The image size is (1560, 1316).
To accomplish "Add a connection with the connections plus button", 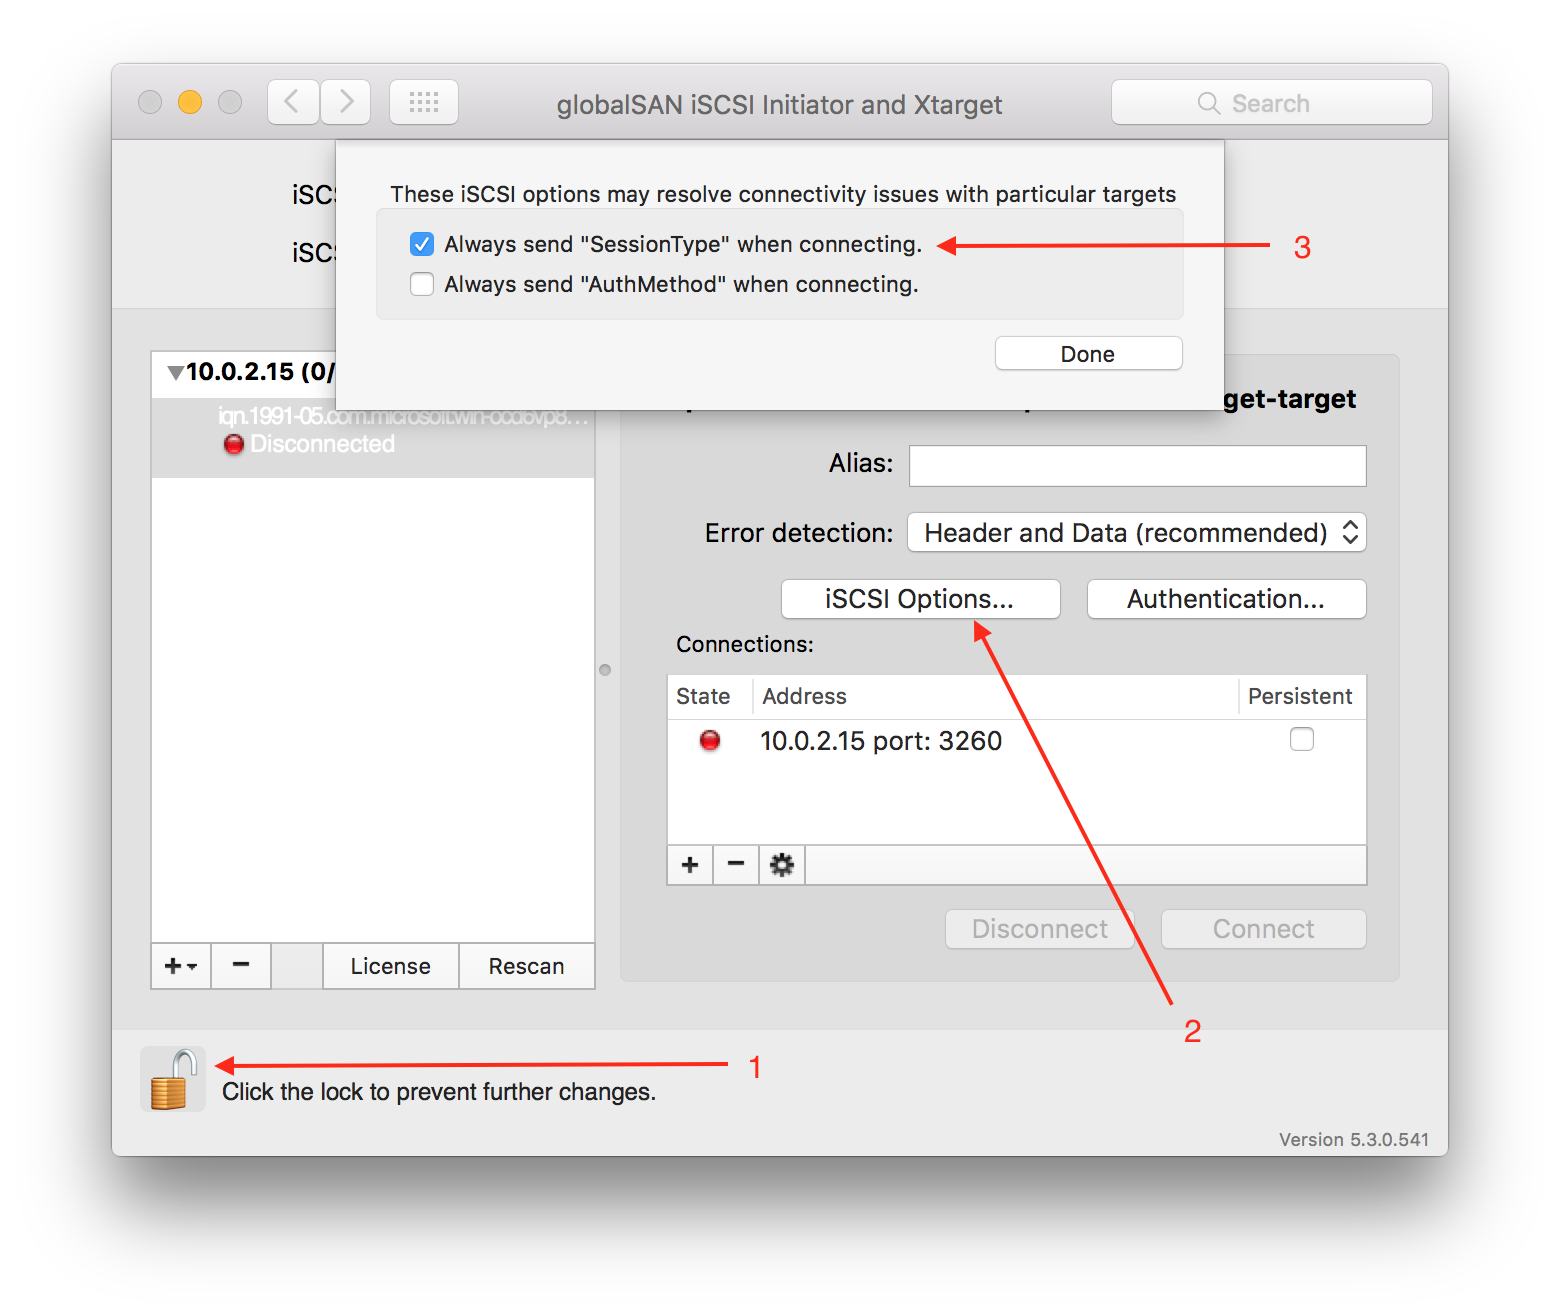I will 690,865.
